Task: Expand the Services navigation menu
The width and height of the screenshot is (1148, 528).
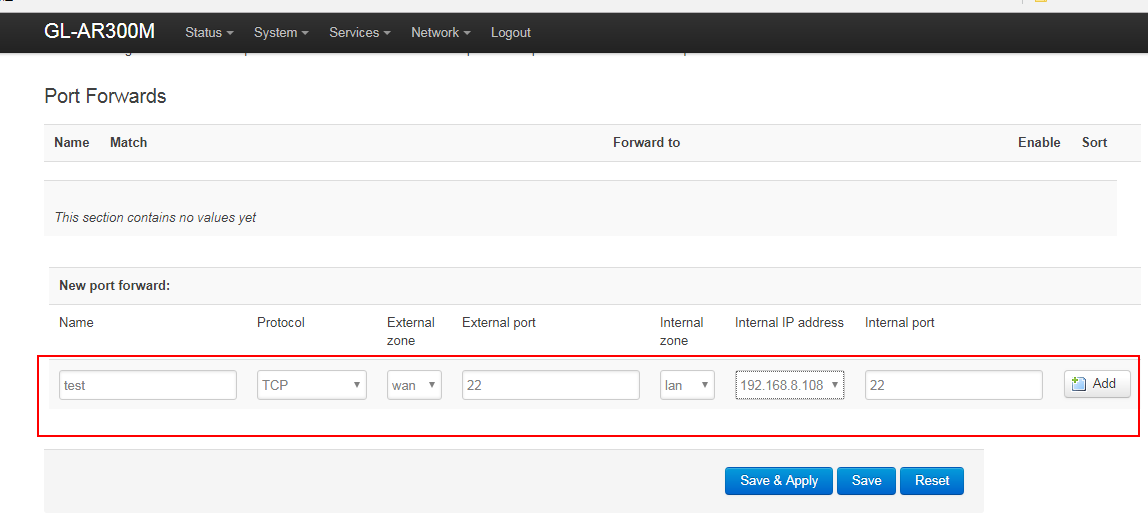Action: (x=360, y=32)
